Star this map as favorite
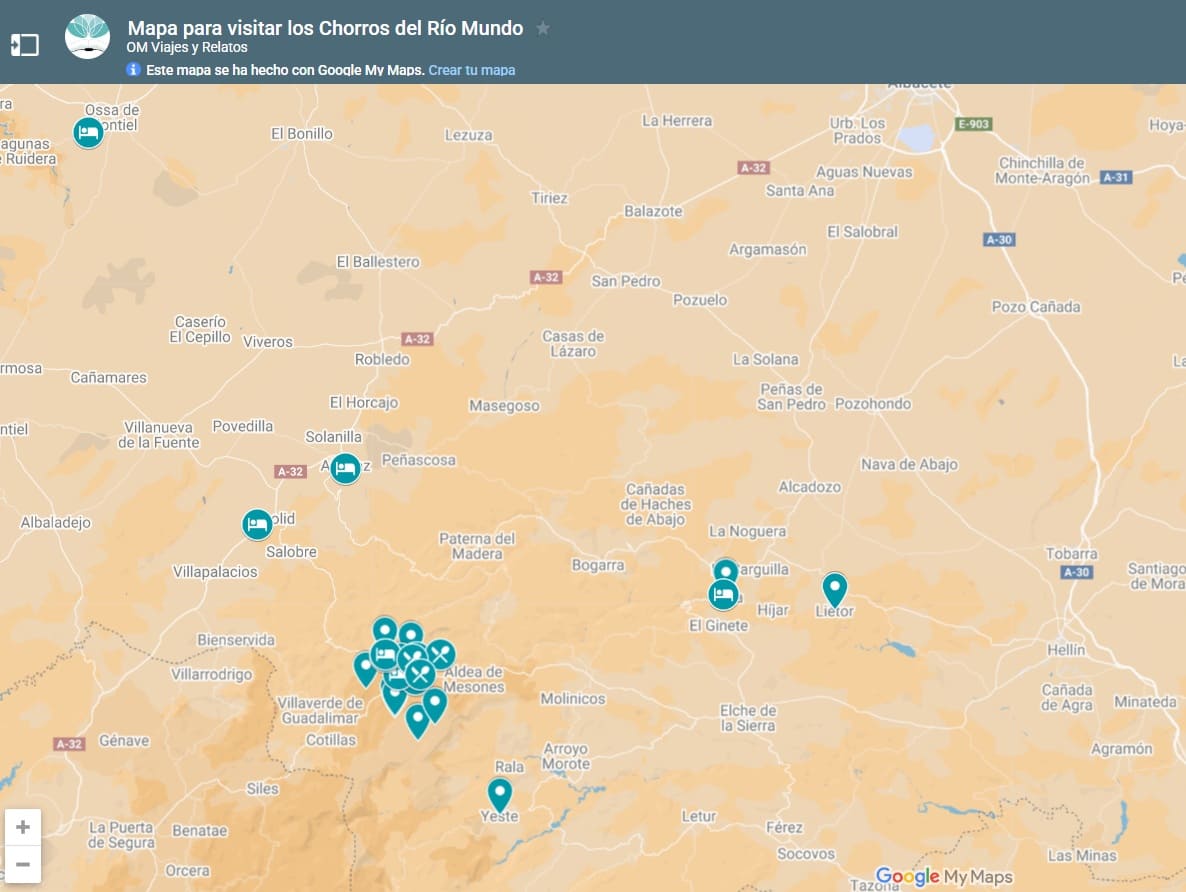The height and width of the screenshot is (892, 1186). coord(542,29)
